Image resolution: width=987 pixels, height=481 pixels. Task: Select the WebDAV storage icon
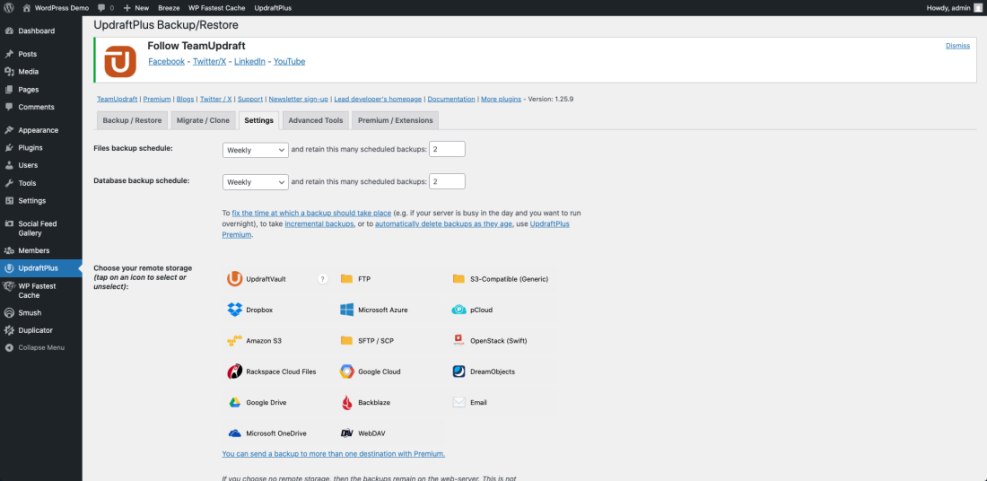tap(347, 433)
